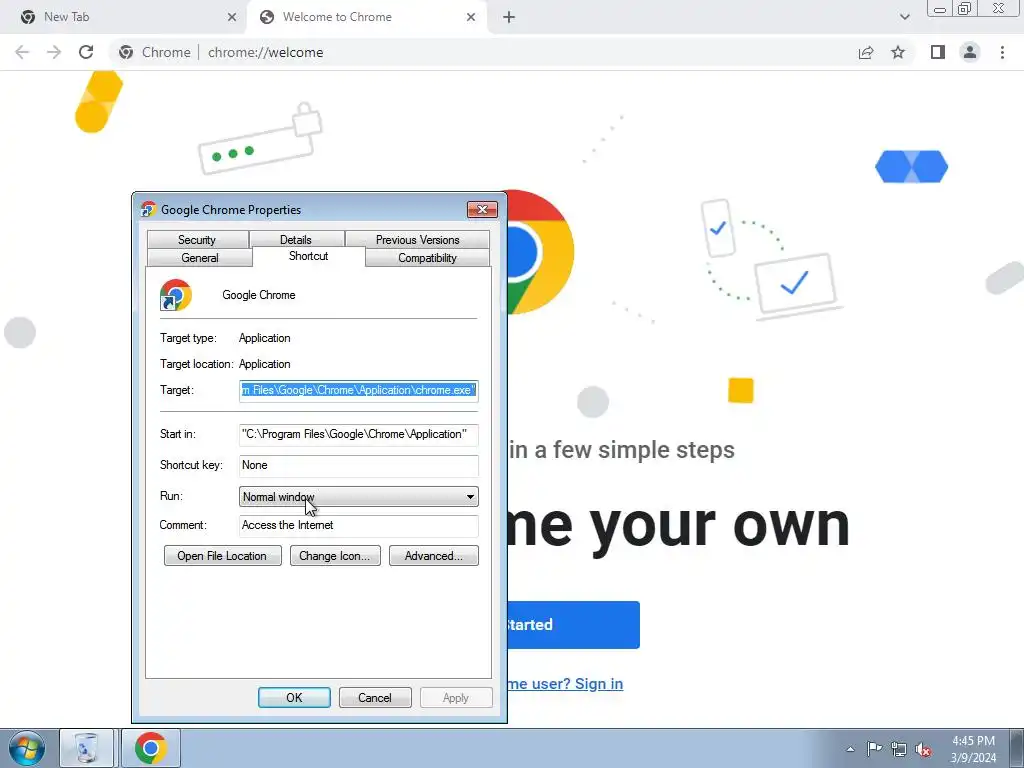Click the Comment field
The image size is (1024, 768).
(x=359, y=526)
